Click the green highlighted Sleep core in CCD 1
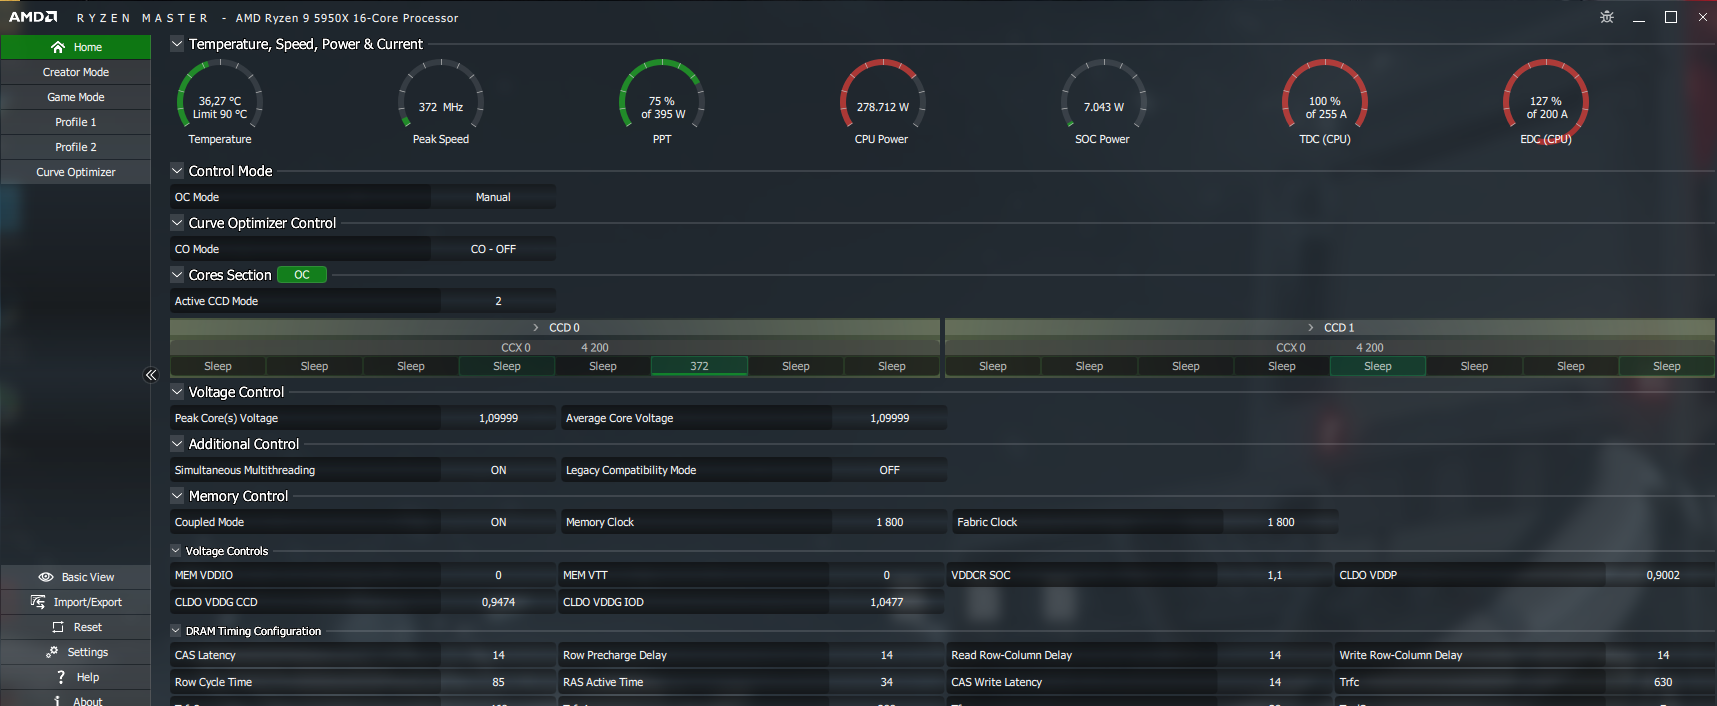 (1378, 366)
